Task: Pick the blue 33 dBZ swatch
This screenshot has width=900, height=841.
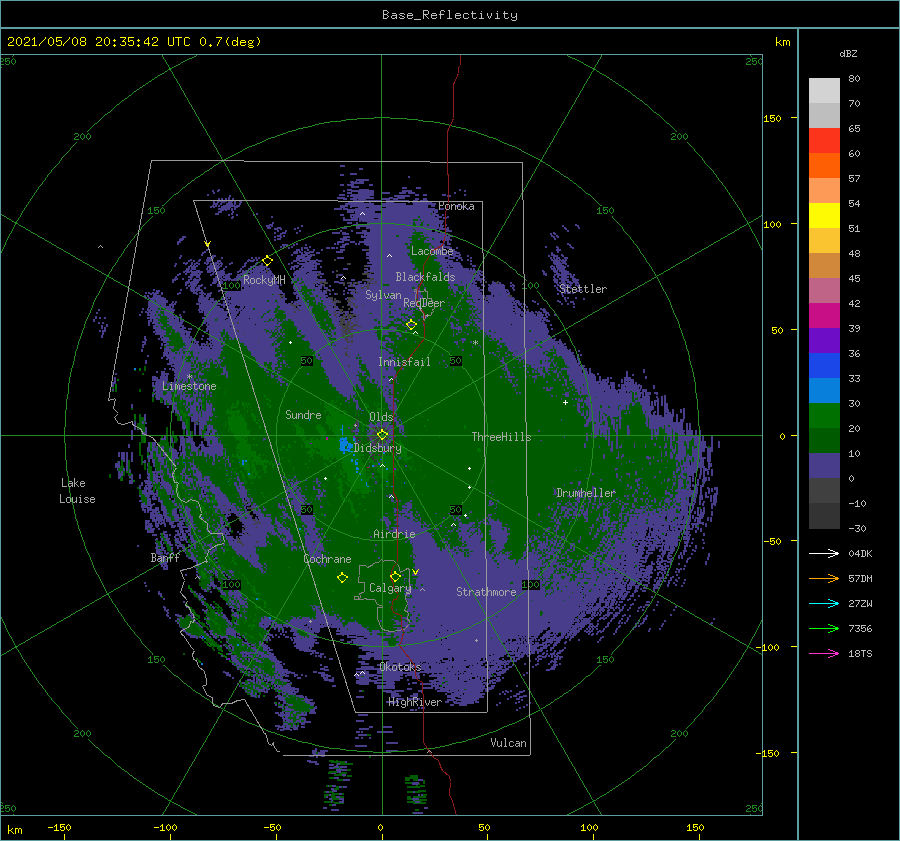Action: (x=824, y=366)
